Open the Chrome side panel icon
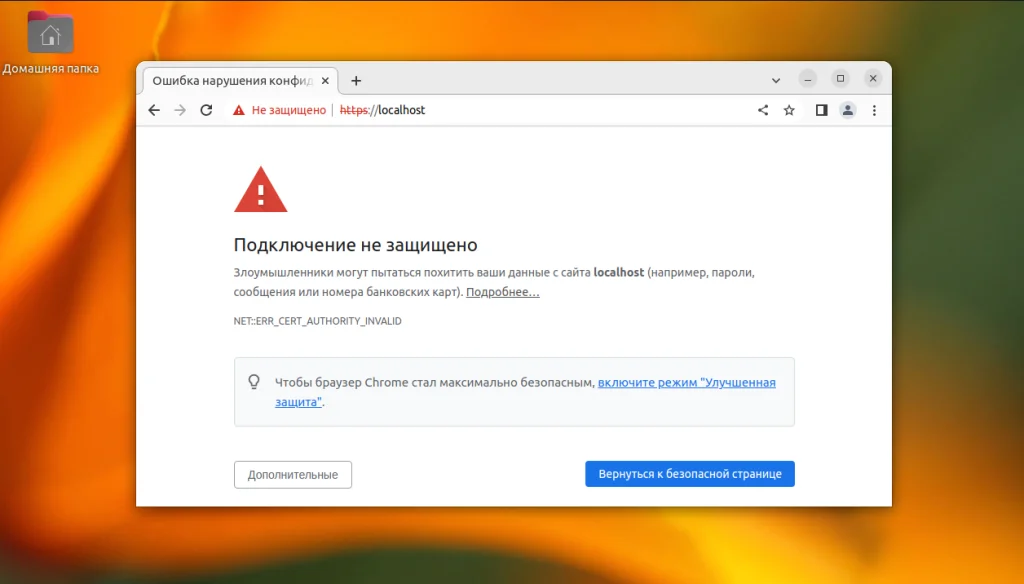The width and height of the screenshot is (1024, 584). pos(820,110)
